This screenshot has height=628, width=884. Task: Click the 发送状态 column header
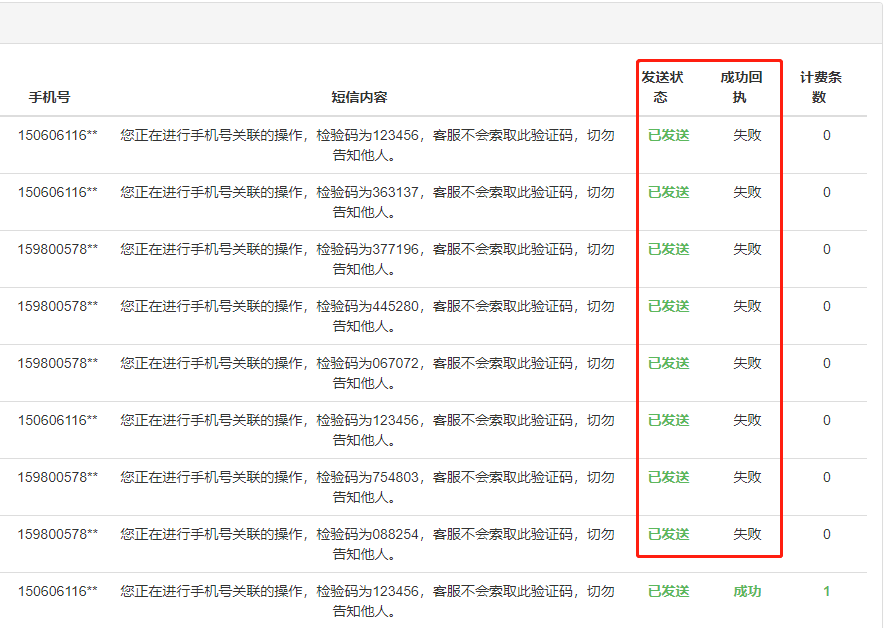661,87
